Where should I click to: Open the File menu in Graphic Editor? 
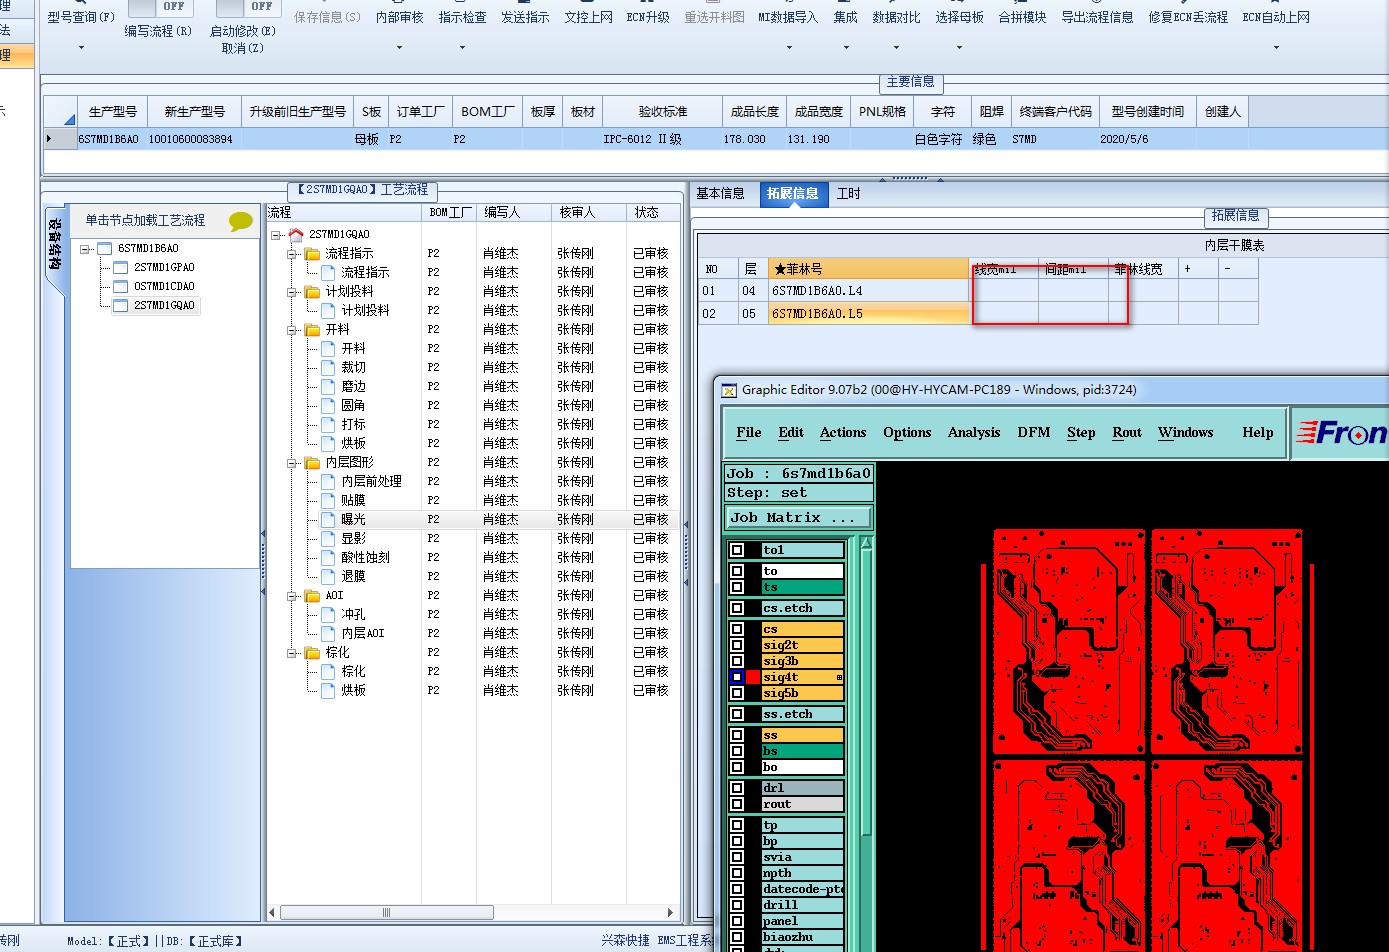point(749,432)
